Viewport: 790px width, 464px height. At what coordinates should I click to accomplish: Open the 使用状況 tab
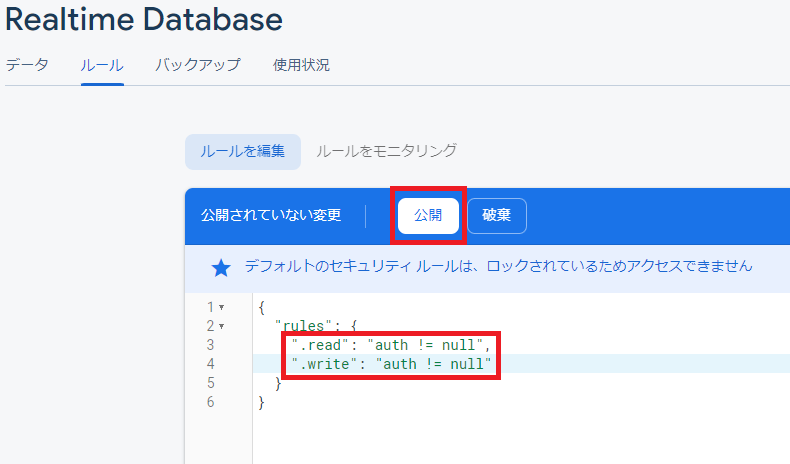pos(301,65)
